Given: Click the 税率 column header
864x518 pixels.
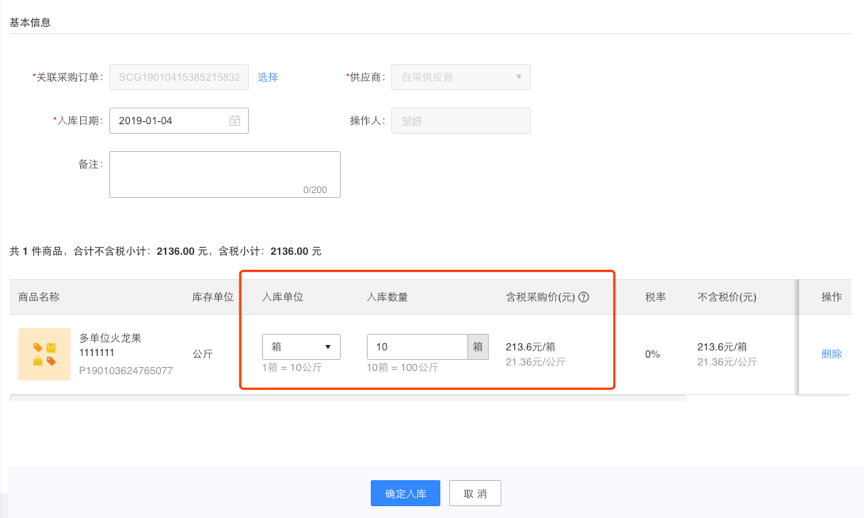Looking at the screenshot, I should [656, 297].
